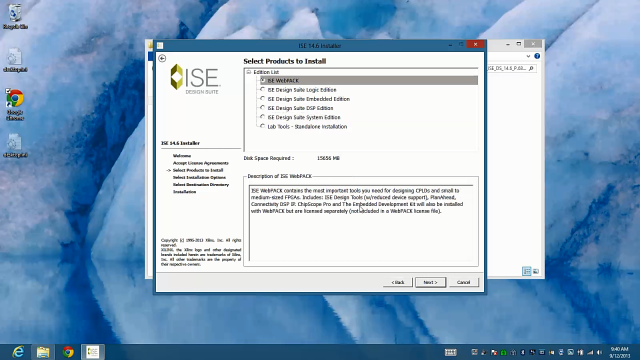Image resolution: width=640 pixels, height=360 pixels.
Task: Click the < Back button
Action: click(x=398, y=282)
